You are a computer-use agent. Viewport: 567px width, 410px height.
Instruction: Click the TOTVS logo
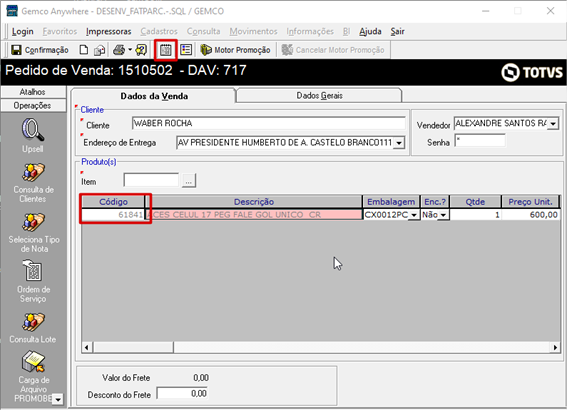click(532, 72)
